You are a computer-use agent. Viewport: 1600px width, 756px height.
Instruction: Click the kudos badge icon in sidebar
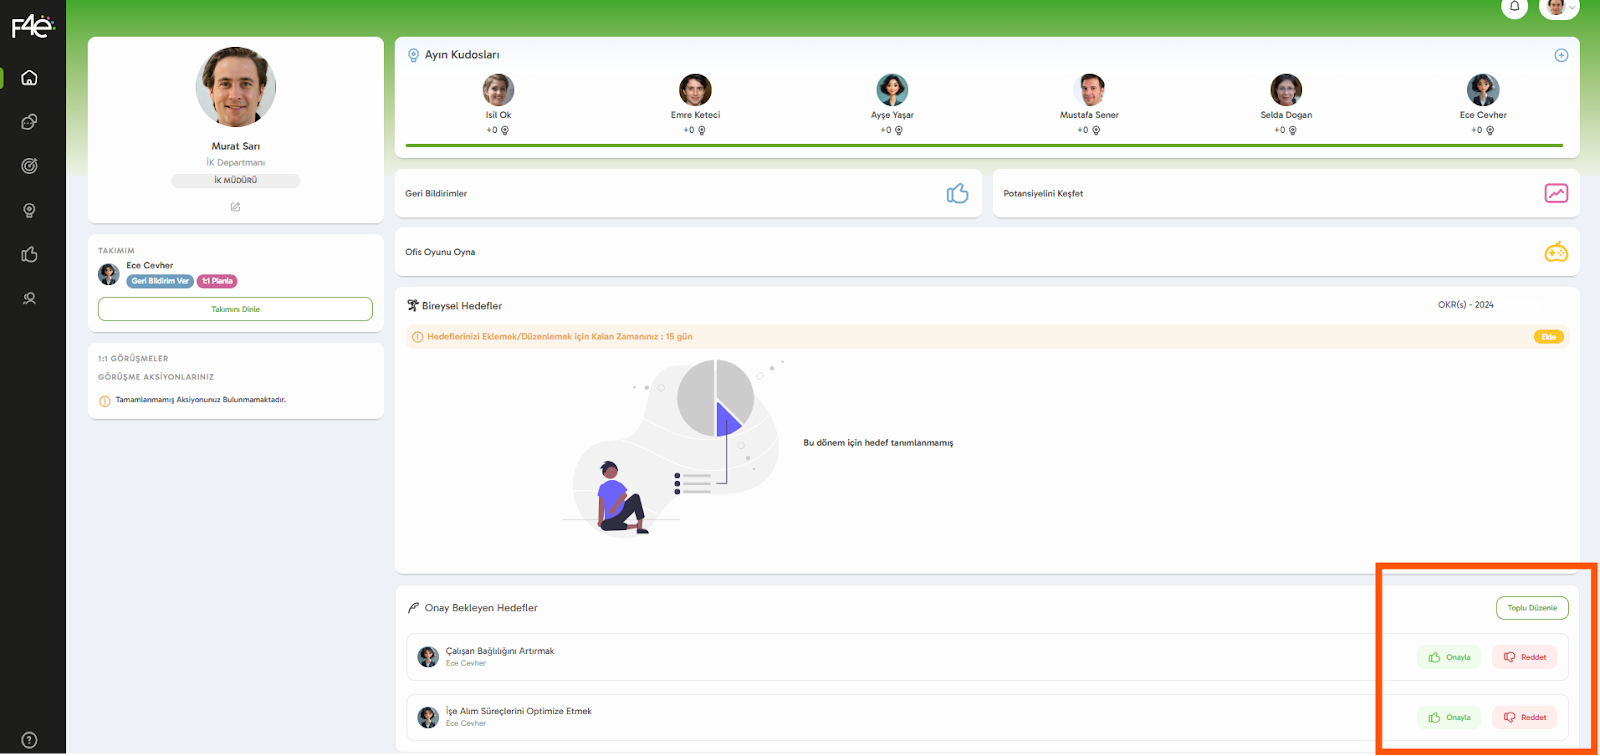[29, 210]
